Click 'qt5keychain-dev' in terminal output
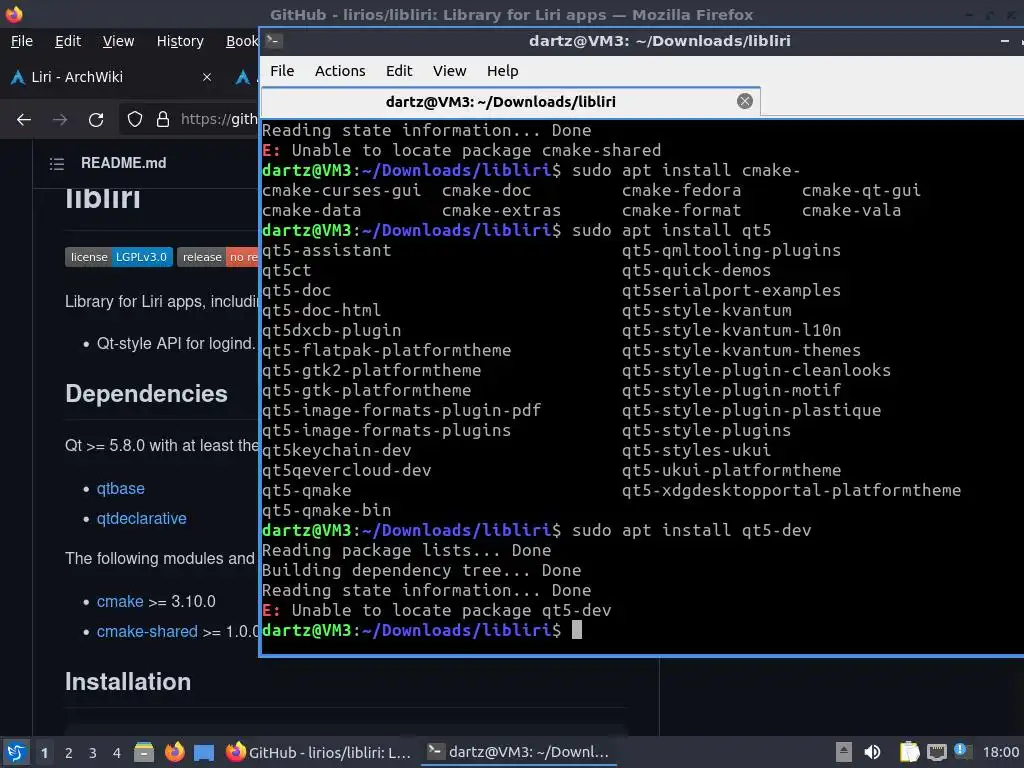 click(x=336, y=451)
